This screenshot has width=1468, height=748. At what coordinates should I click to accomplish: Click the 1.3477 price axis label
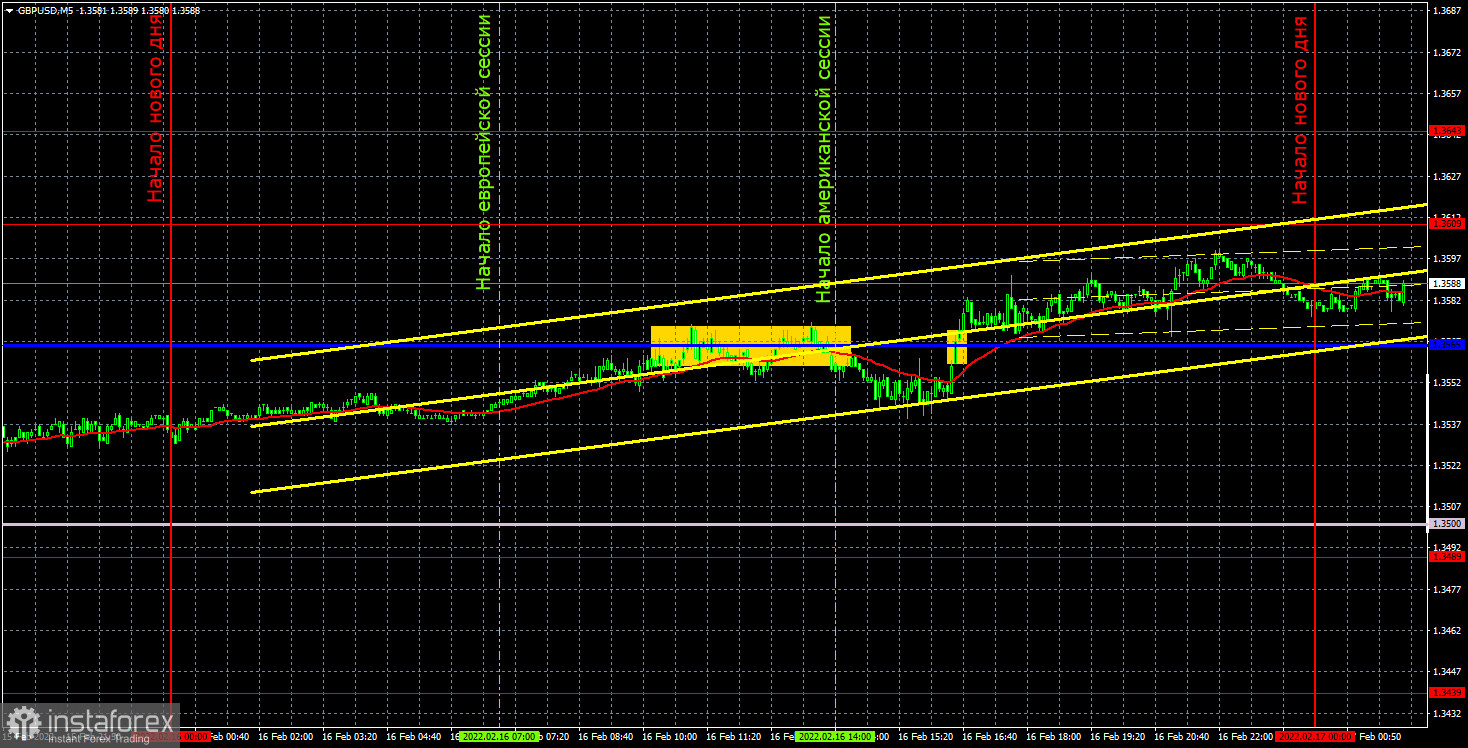pyautogui.click(x=1446, y=590)
